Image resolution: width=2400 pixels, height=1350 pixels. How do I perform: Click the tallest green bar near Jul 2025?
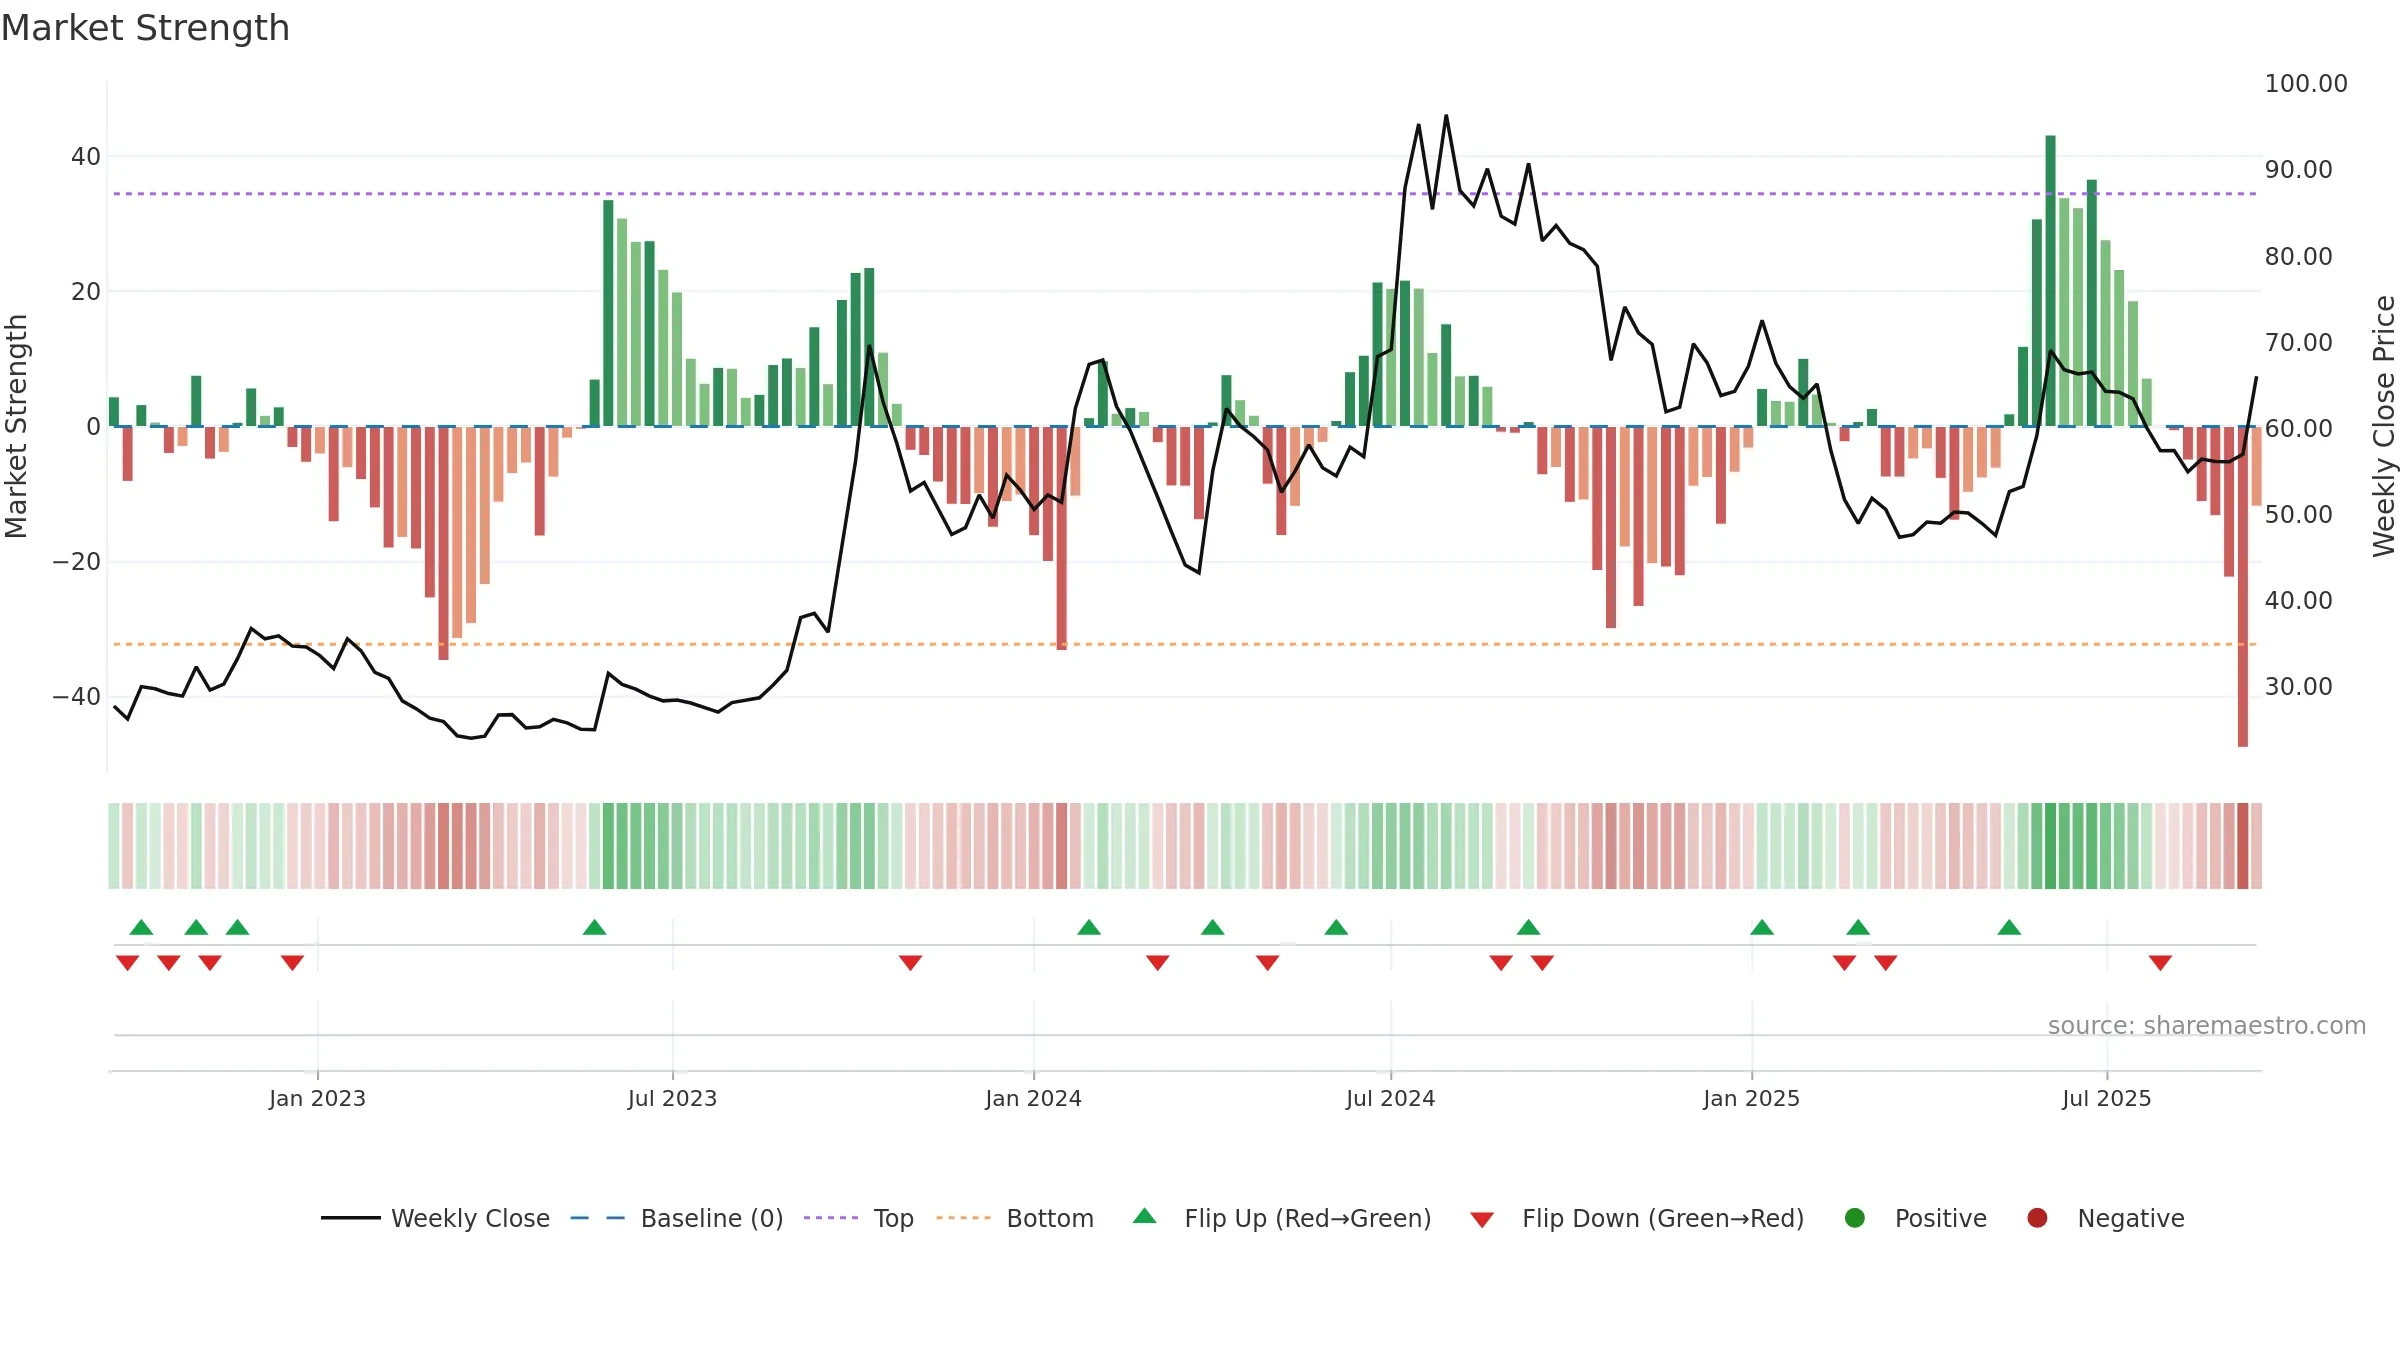(x=2050, y=280)
